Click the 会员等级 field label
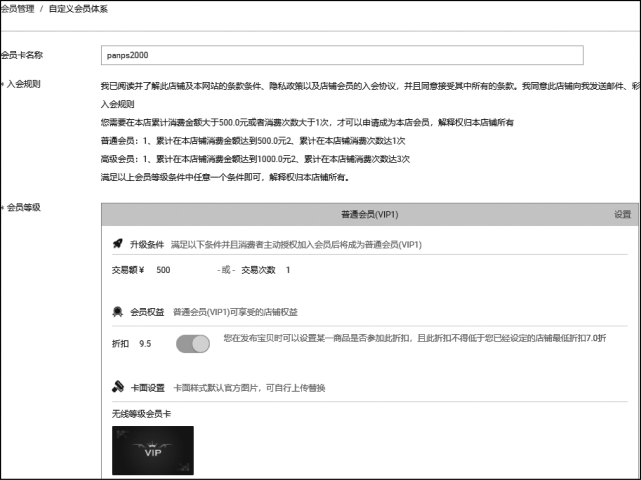This screenshot has height=480, width=641. (23, 207)
